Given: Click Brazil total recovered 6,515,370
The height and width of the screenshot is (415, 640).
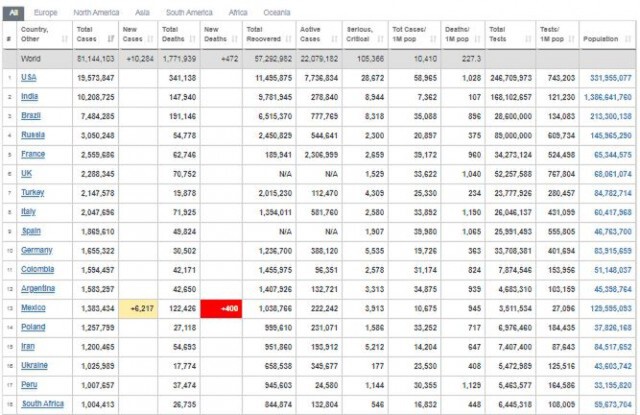Looking at the screenshot, I should [275, 116].
